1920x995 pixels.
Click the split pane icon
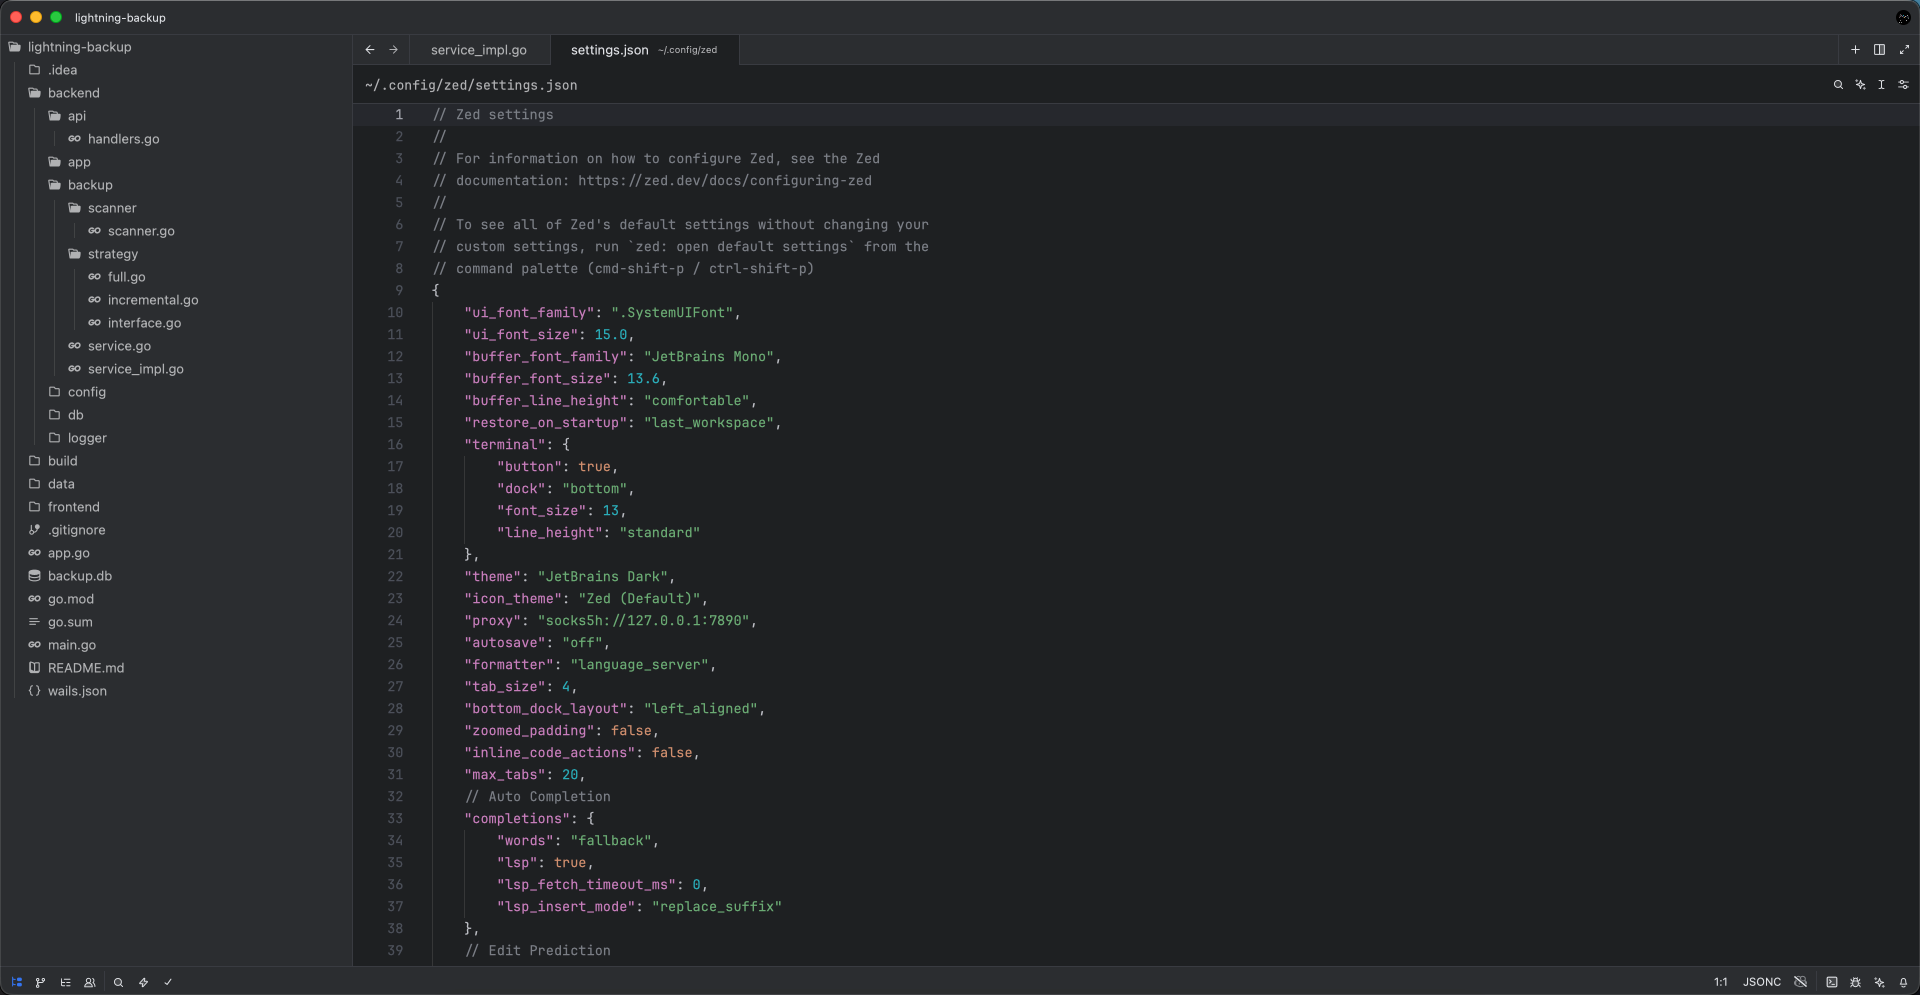(1879, 49)
